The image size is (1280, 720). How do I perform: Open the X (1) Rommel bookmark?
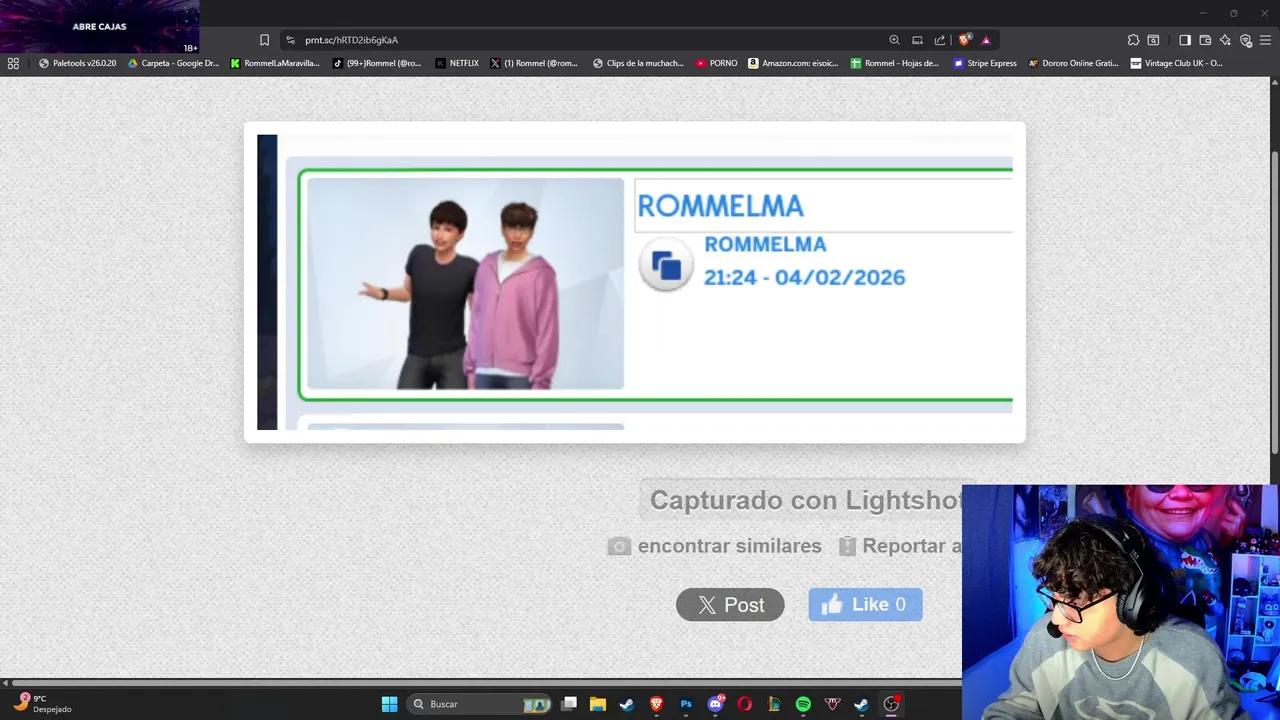(x=534, y=63)
